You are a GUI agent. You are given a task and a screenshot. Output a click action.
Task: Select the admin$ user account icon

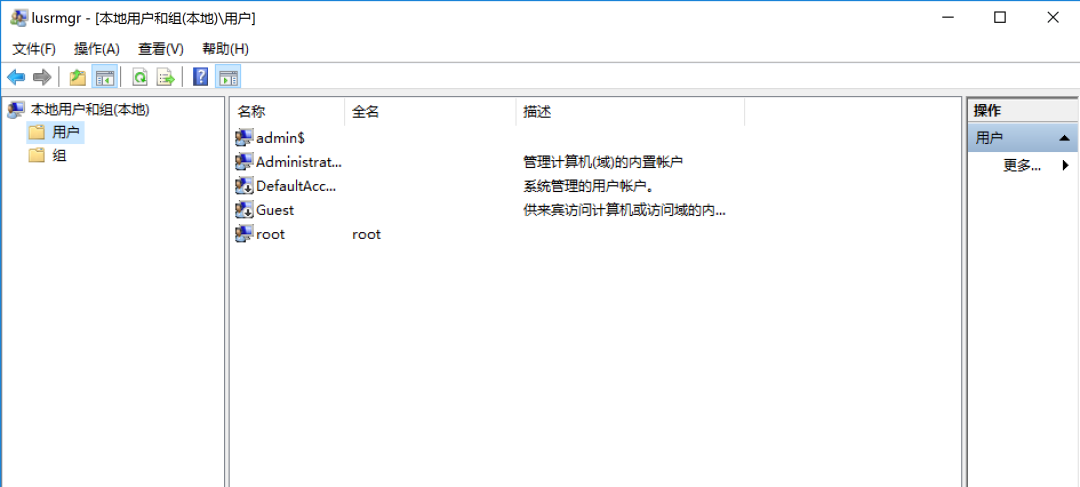(244, 138)
